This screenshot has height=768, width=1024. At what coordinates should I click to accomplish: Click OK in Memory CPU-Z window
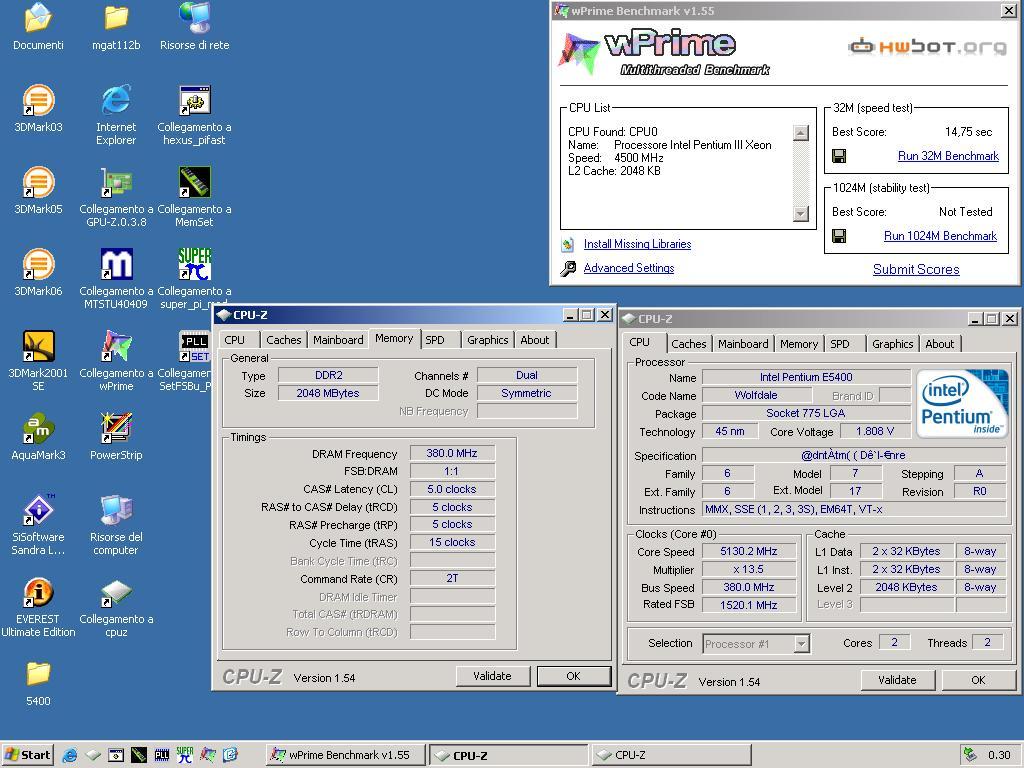coord(573,676)
